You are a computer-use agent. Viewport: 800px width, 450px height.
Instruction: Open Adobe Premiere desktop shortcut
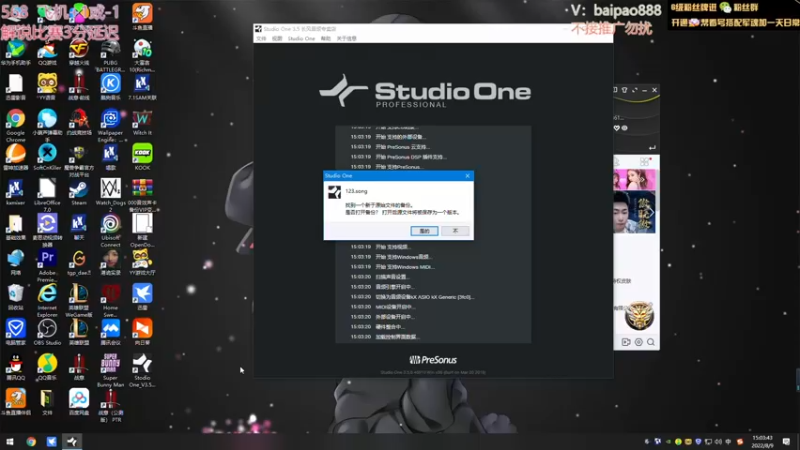coord(47,265)
